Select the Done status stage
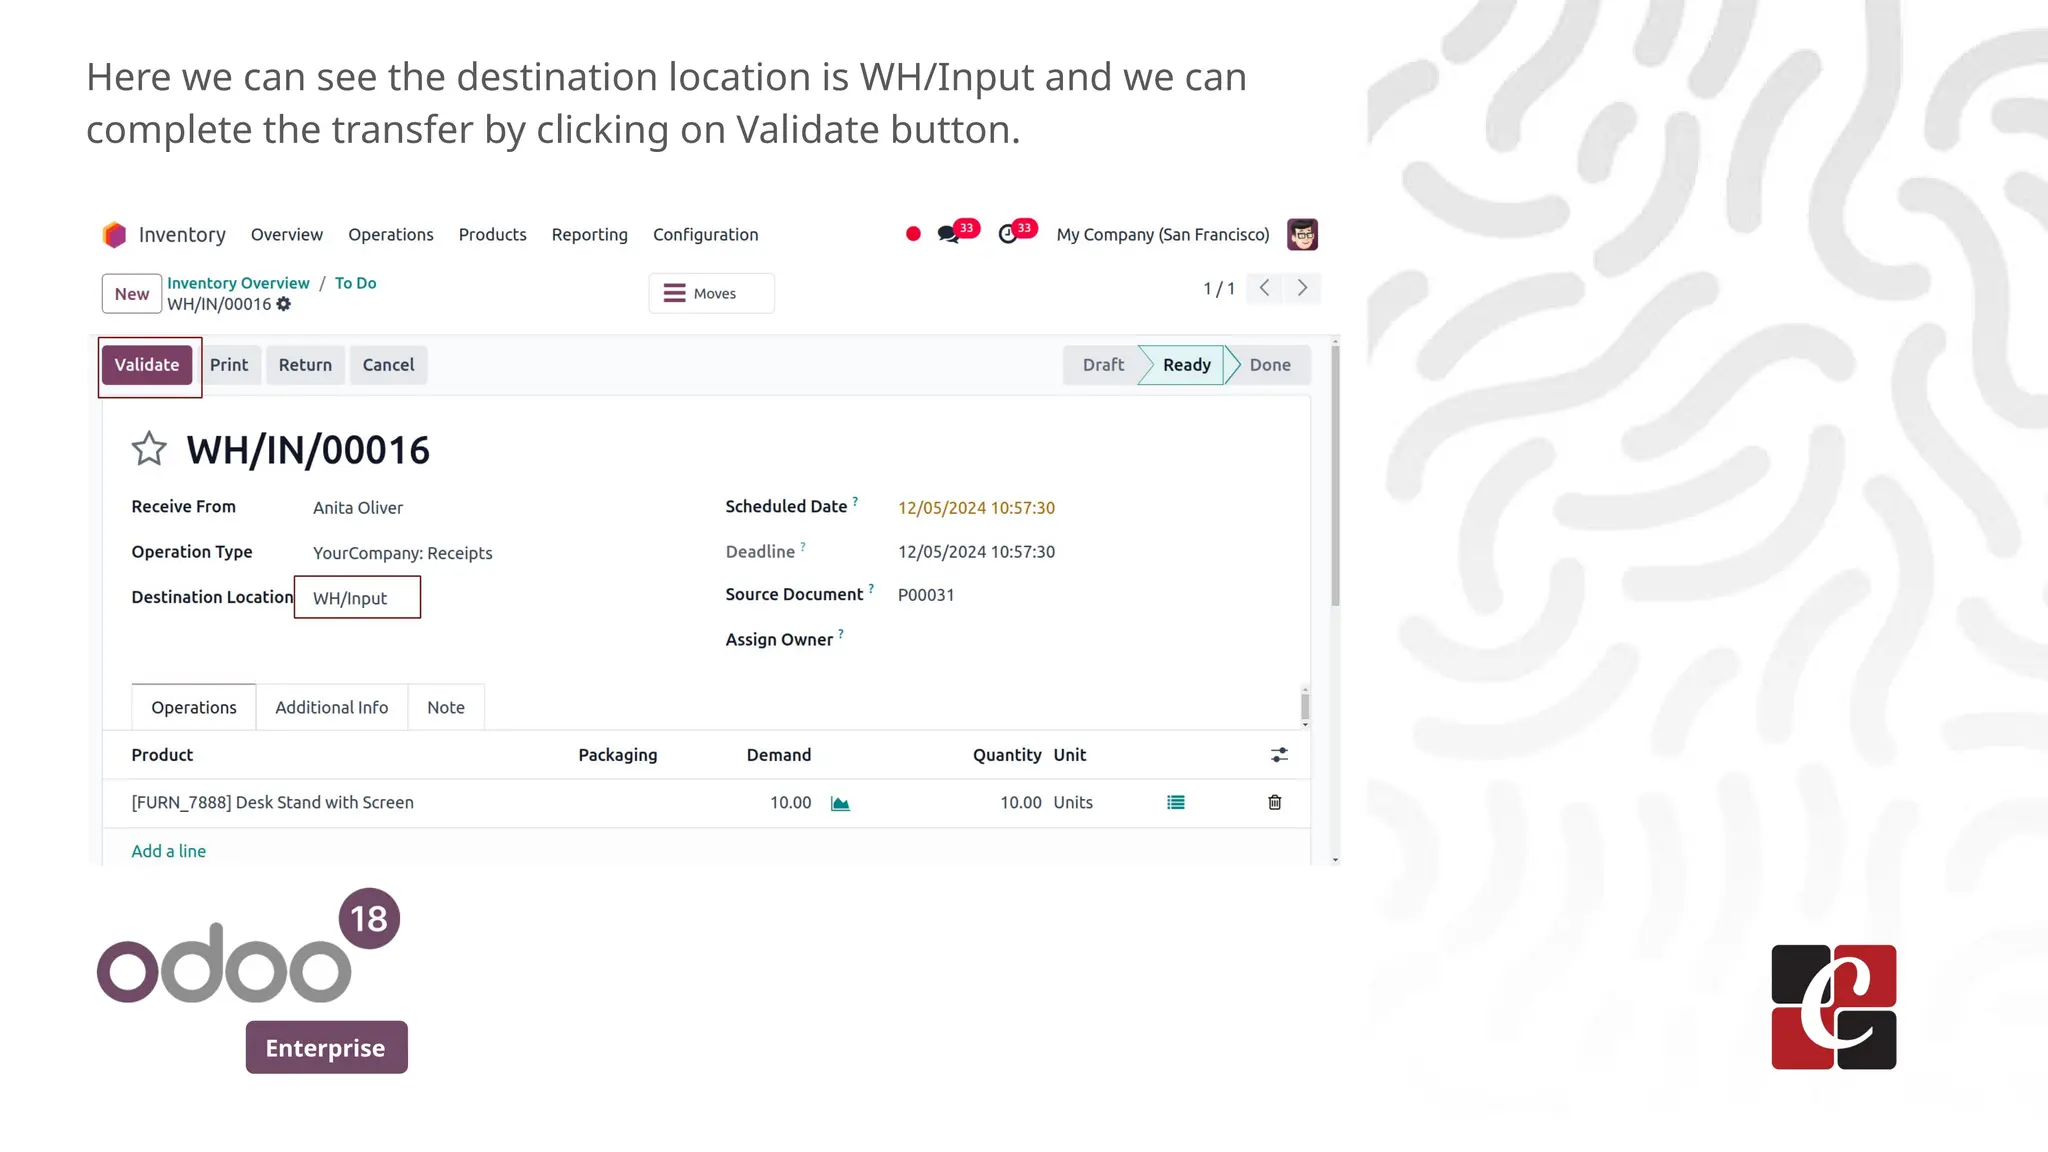This screenshot has height=1152, width=2048. click(1270, 365)
